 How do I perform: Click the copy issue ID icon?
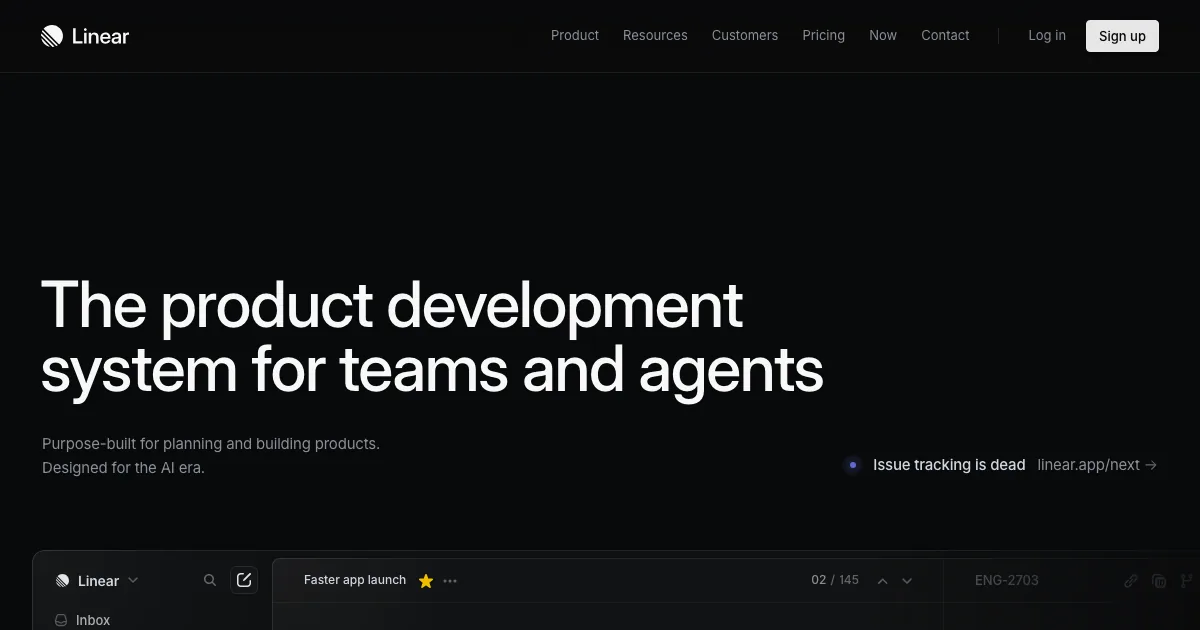(1159, 581)
